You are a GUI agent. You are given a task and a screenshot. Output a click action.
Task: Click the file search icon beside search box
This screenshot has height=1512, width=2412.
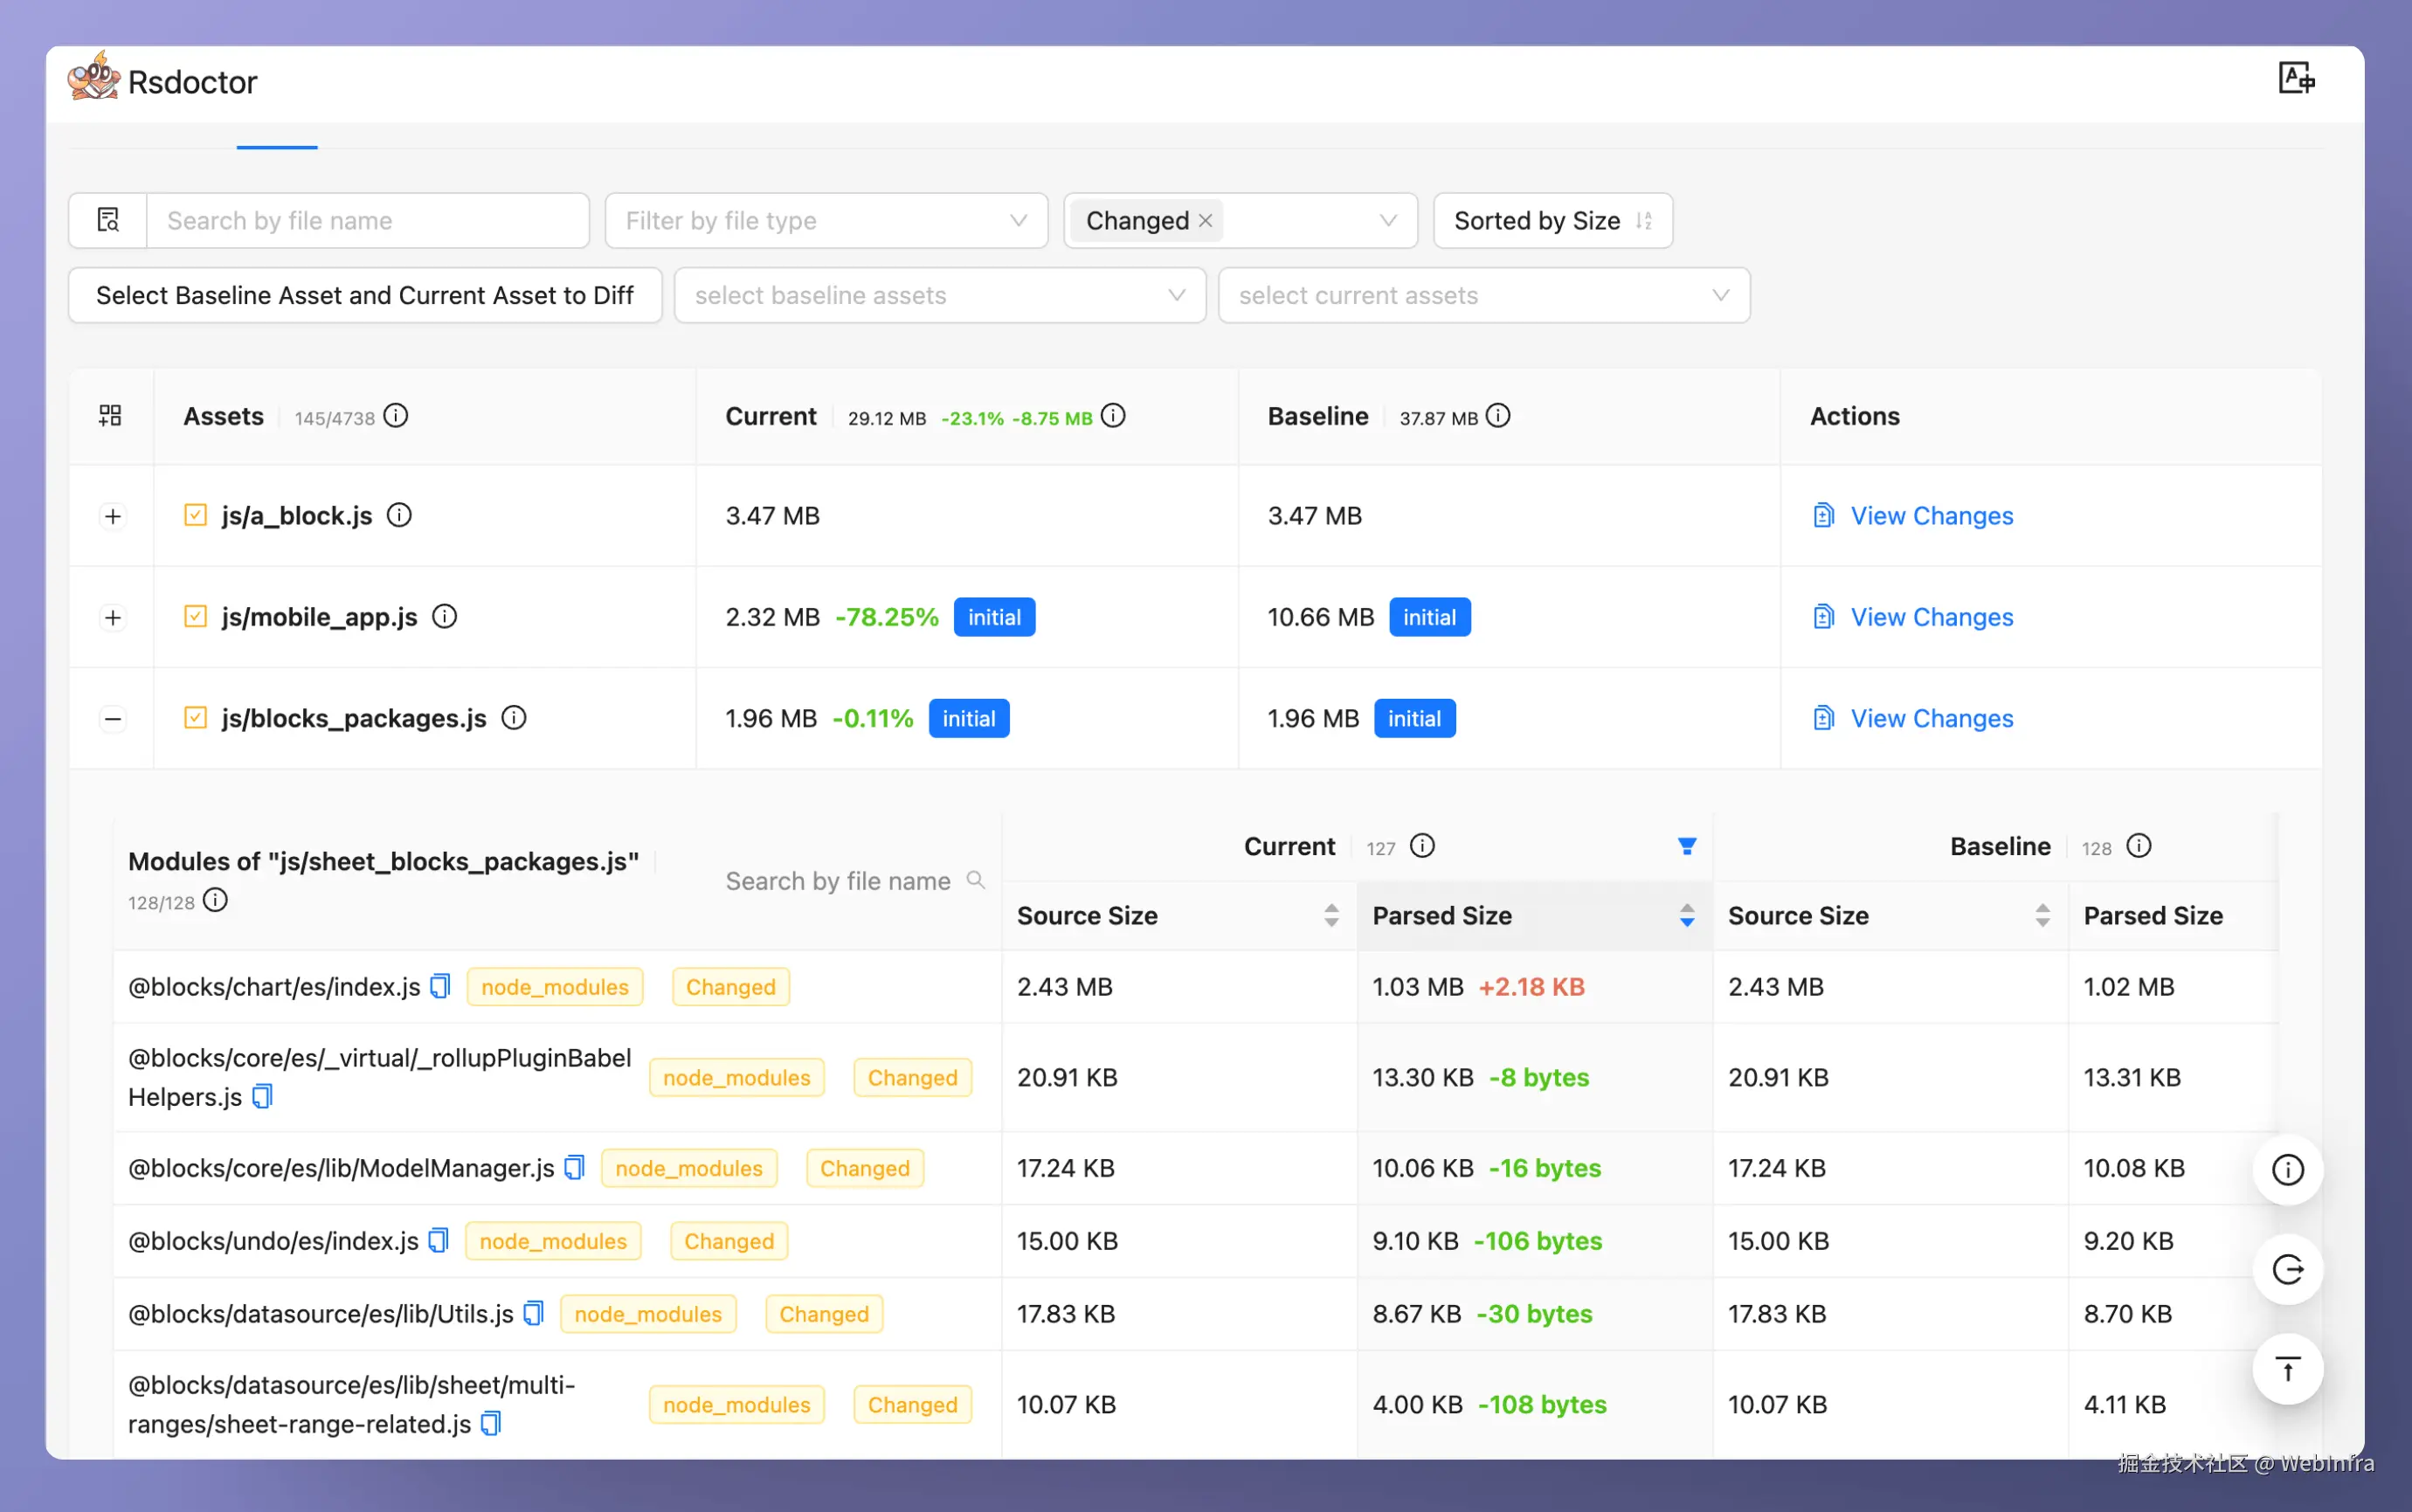(108, 220)
